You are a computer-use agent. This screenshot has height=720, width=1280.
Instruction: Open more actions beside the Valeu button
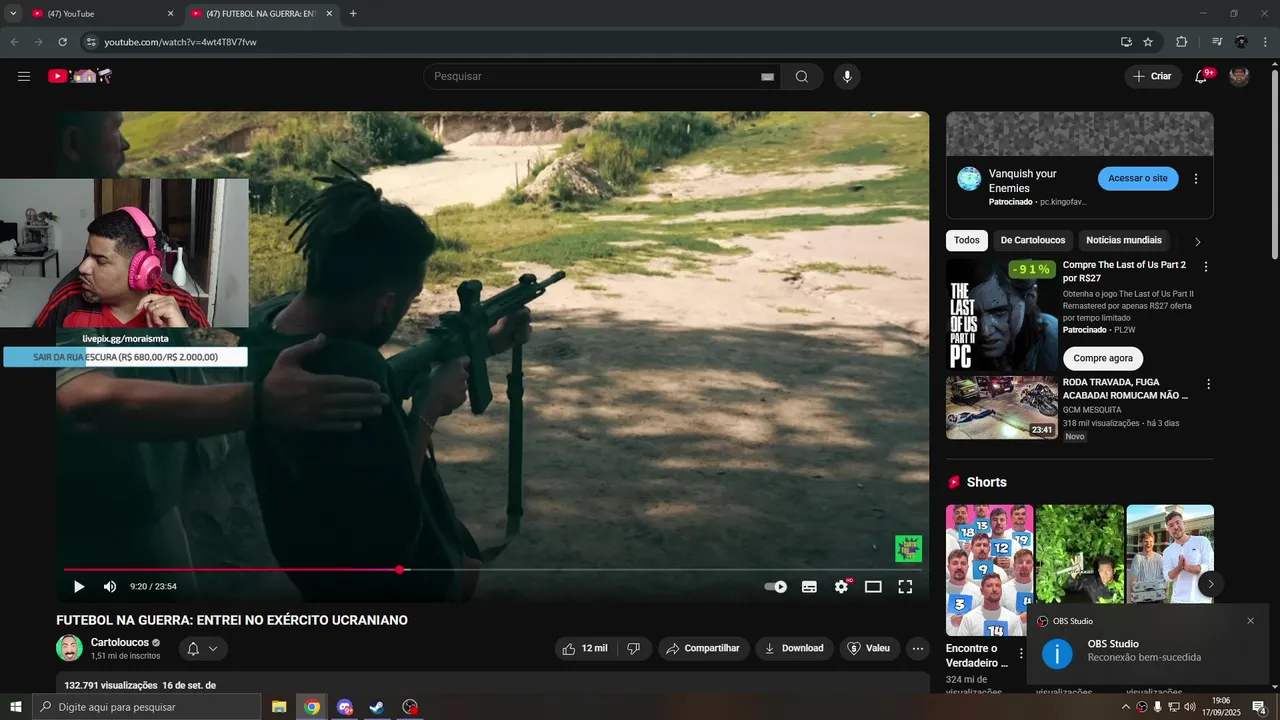(918, 648)
